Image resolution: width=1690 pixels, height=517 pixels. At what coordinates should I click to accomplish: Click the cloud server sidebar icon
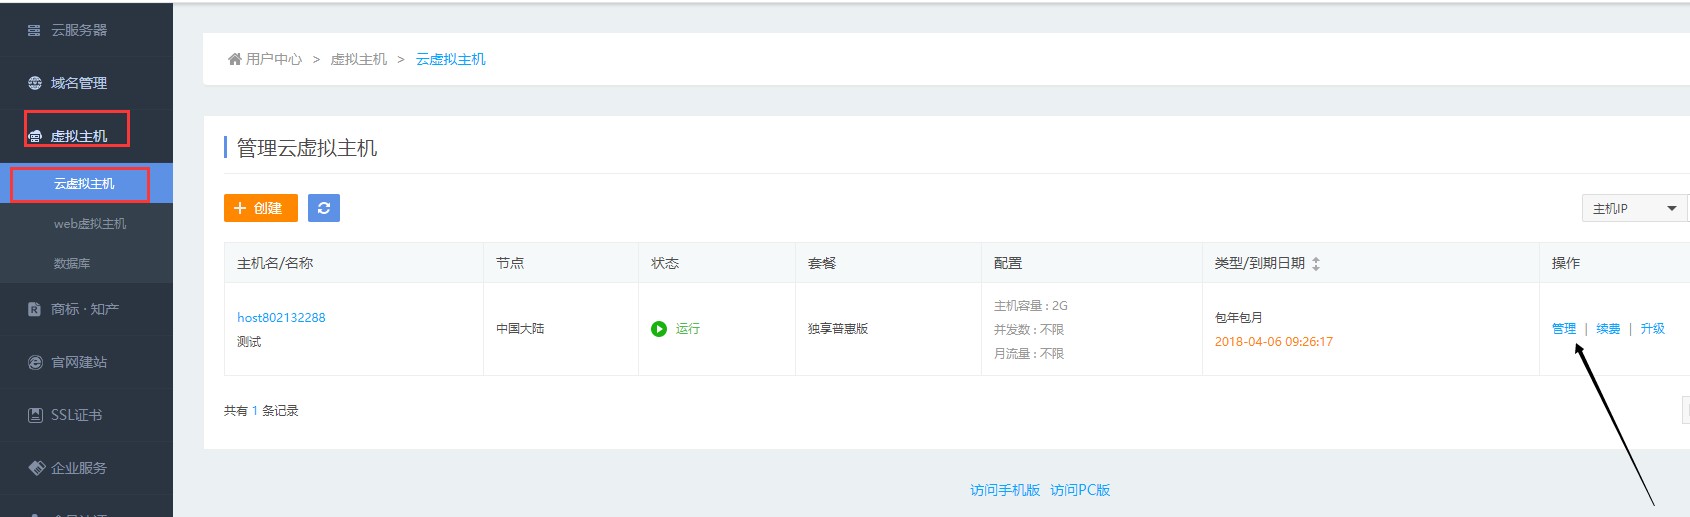(x=35, y=31)
